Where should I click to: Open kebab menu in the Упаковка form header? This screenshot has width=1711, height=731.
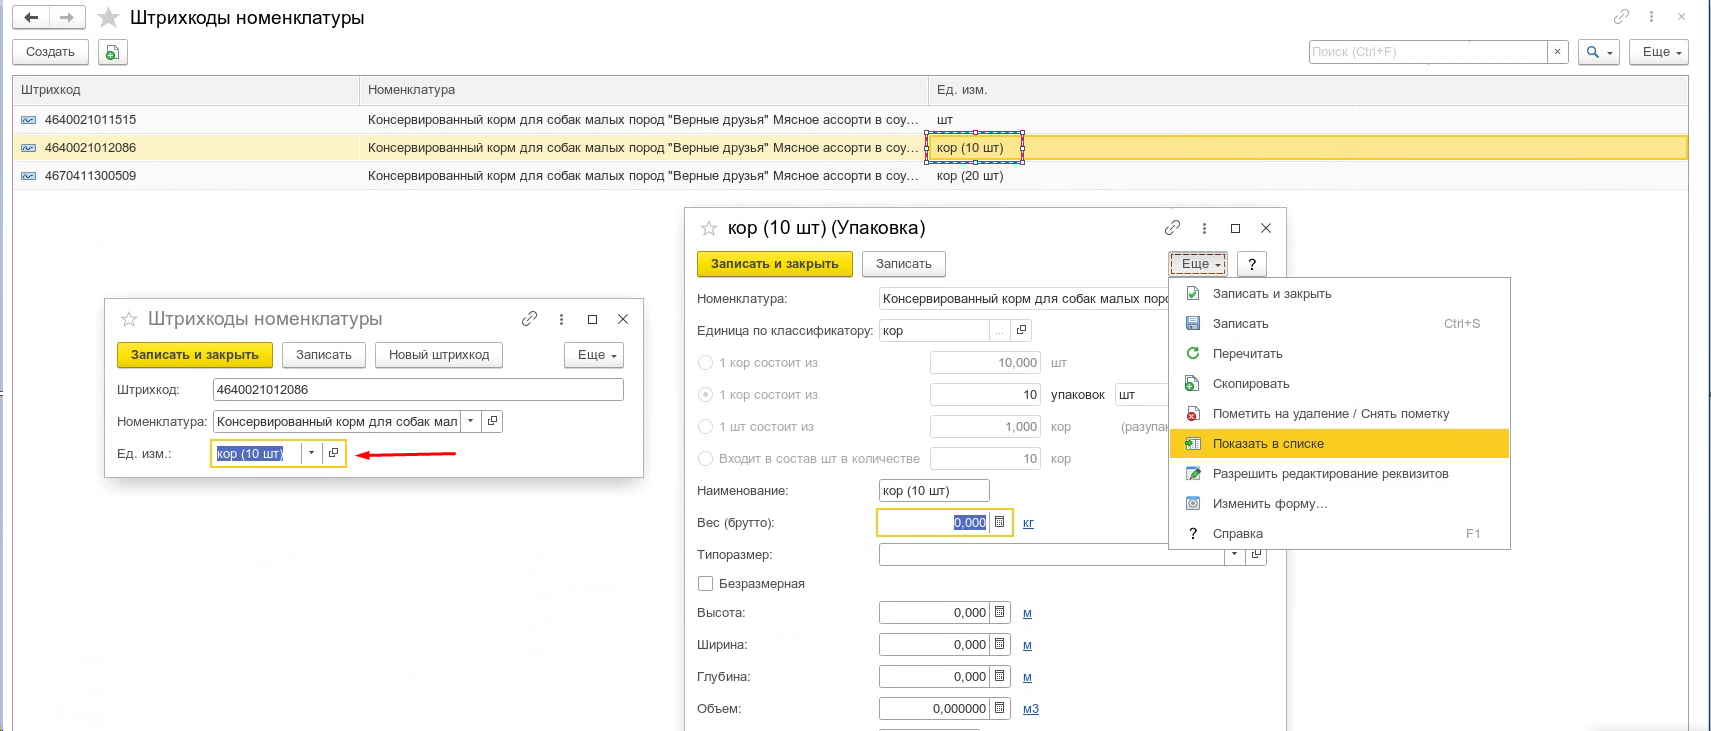click(1204, 228)
